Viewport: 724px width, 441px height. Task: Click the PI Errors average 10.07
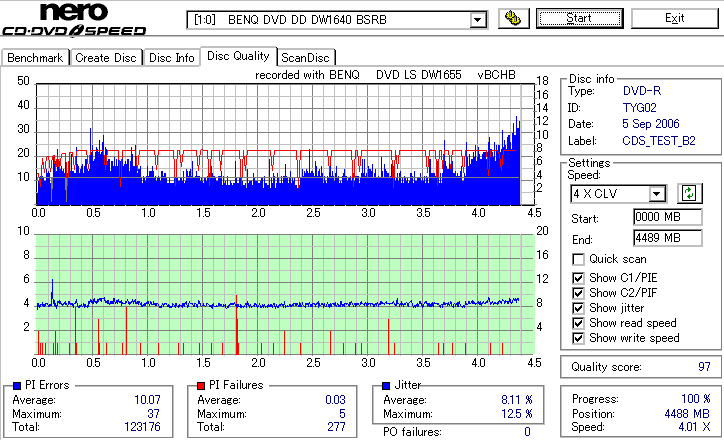(x=147, y=400)
